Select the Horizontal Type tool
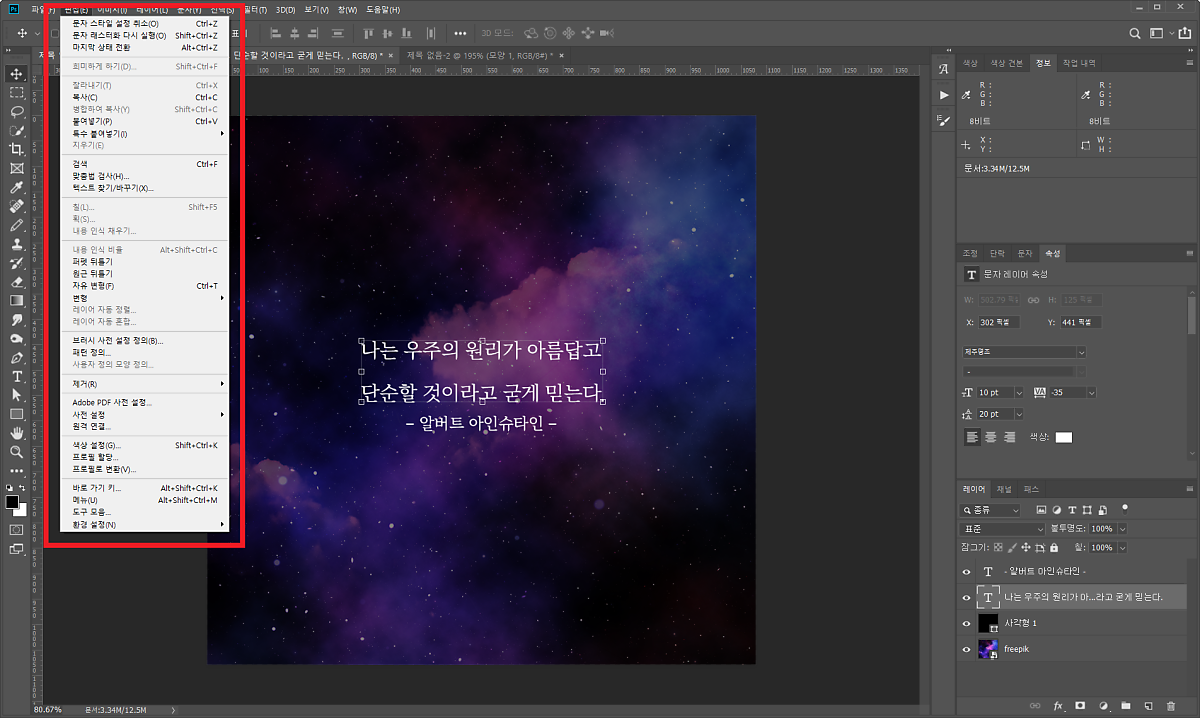 [x=17, y=376]
